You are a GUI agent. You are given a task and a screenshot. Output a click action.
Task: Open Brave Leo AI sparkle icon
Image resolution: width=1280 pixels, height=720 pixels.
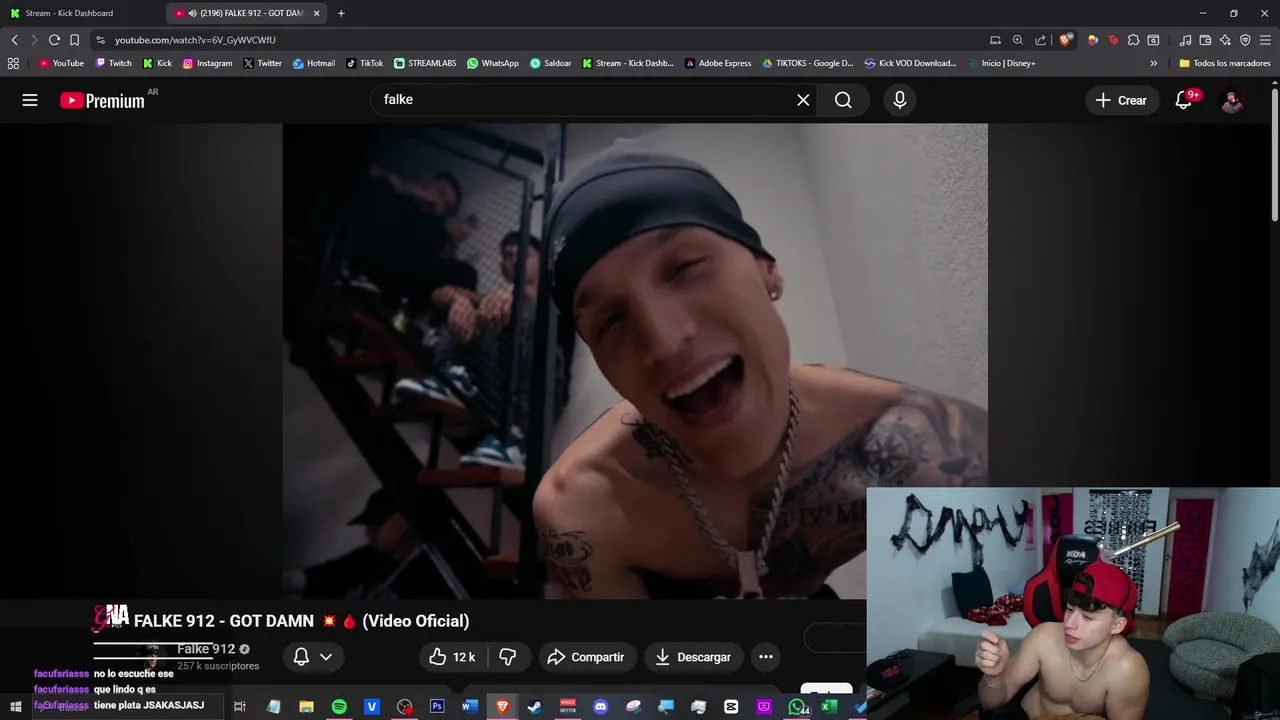pos(1225,40)
